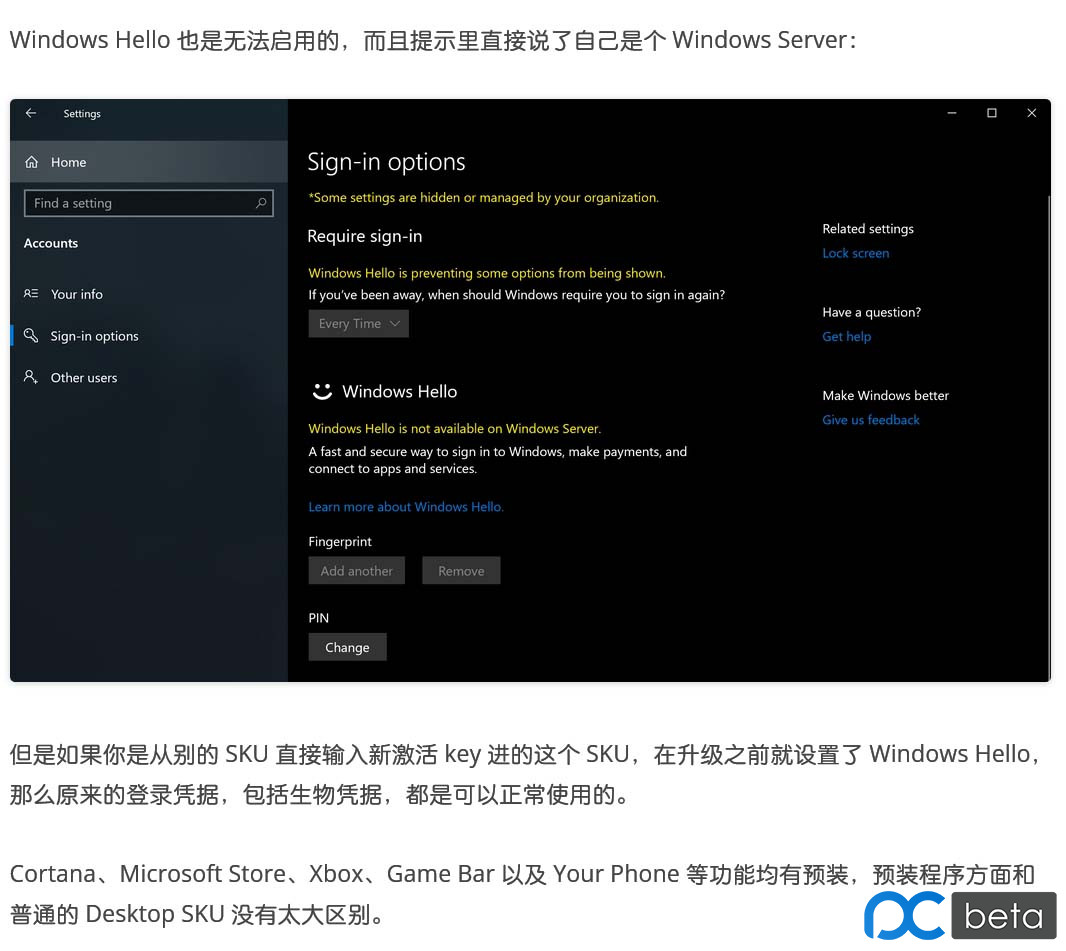Maximize the Settings window

tap(992, 113)
